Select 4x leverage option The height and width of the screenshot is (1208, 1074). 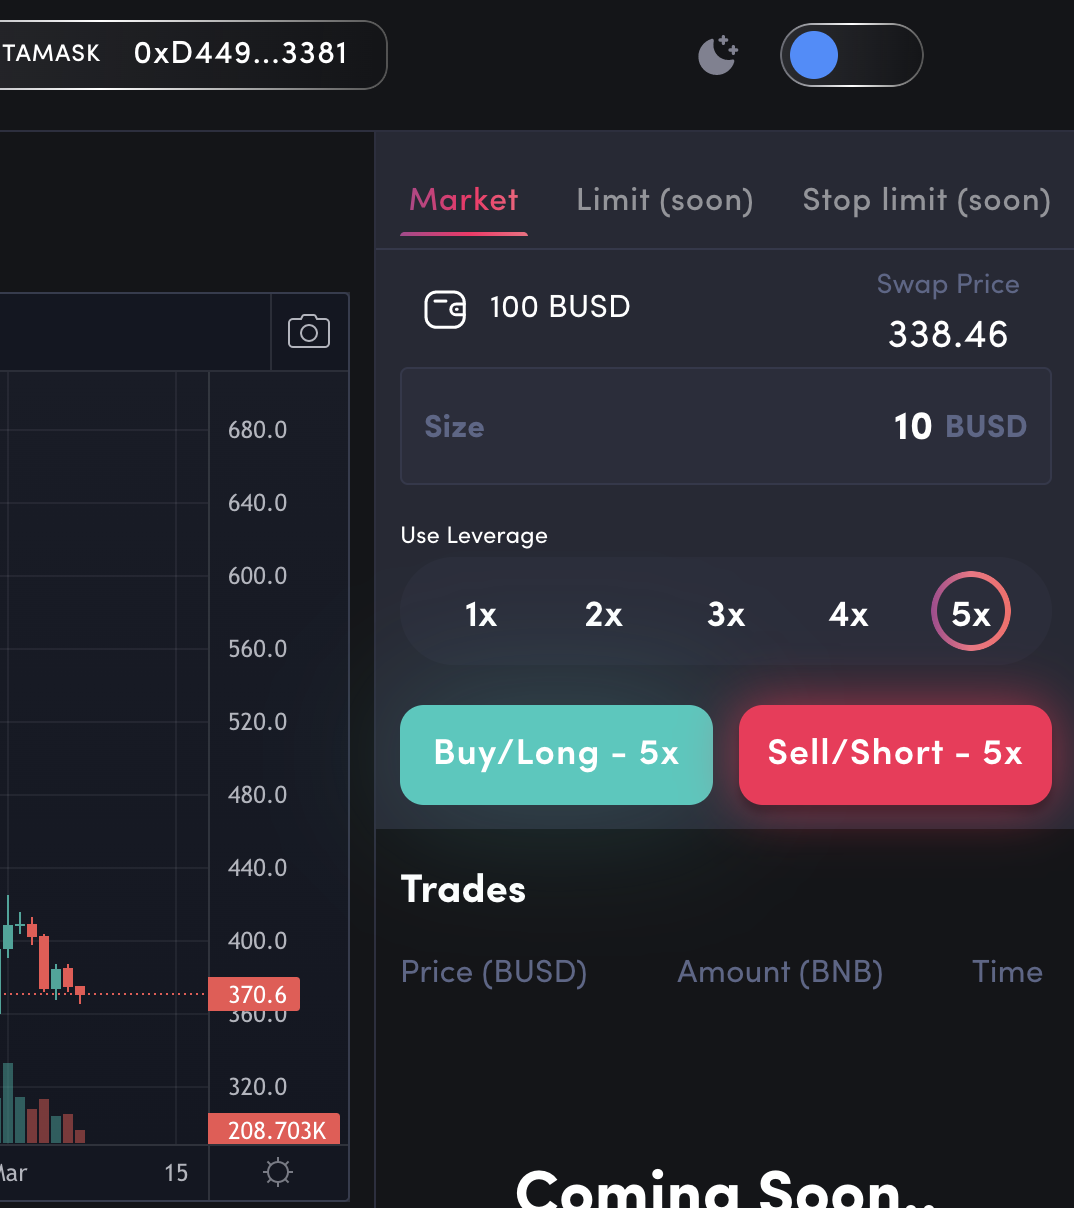[x=848, y=614]
